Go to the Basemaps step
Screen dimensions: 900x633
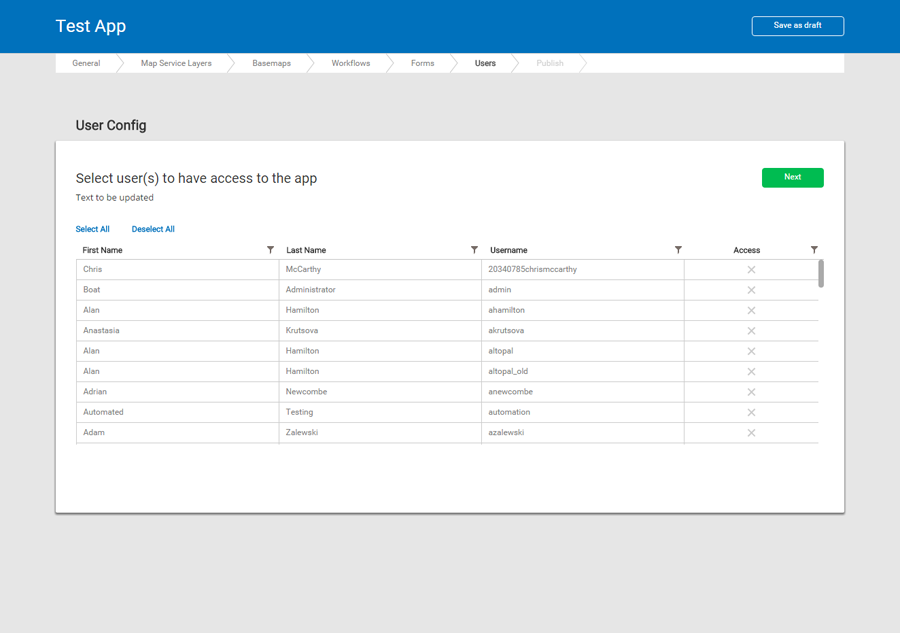click(271, 63)
